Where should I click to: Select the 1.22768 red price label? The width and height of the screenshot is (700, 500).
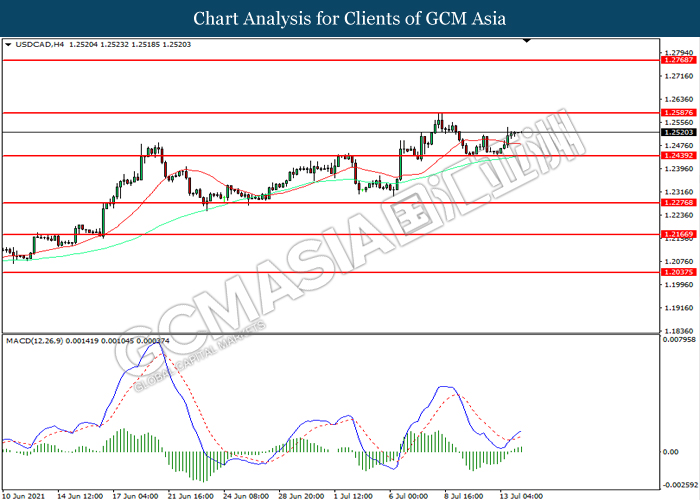679,202
